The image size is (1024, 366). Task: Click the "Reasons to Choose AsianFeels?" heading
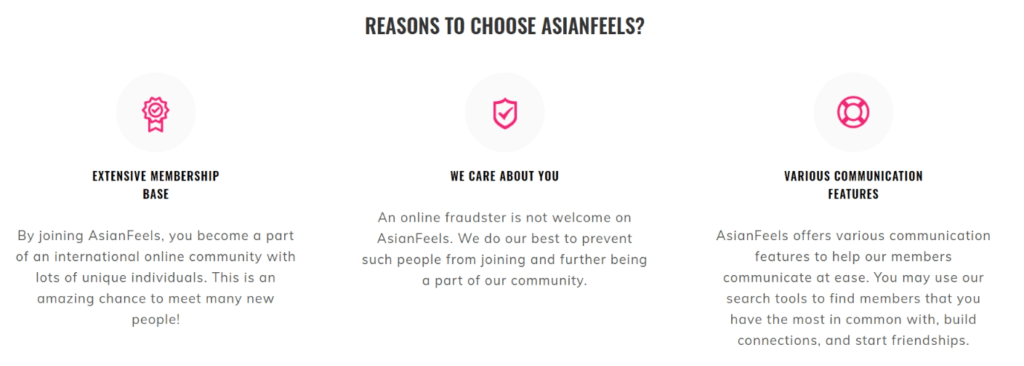[x=504, y=26]
